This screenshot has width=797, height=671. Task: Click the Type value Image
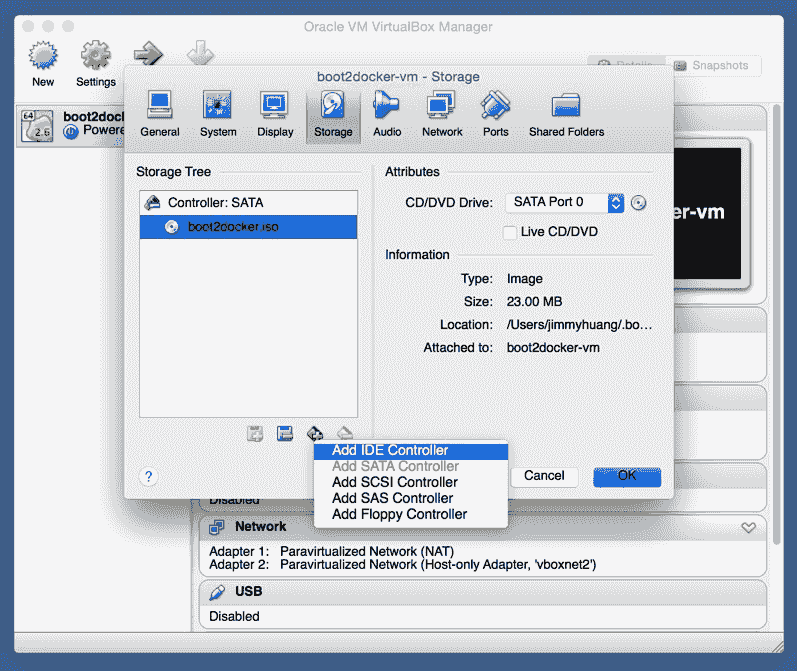point(525,279)
